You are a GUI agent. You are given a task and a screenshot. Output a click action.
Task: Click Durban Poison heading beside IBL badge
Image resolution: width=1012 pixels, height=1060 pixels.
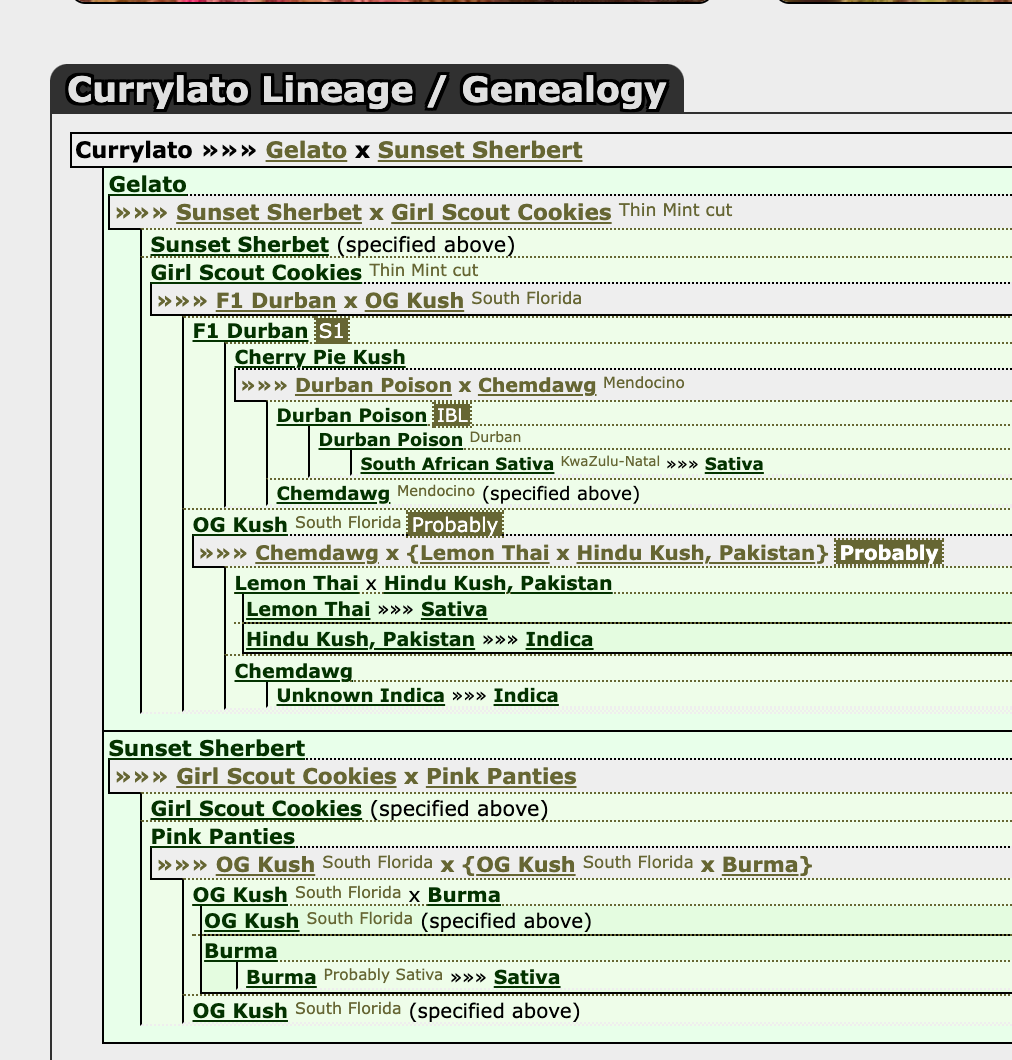pos(352,415)
